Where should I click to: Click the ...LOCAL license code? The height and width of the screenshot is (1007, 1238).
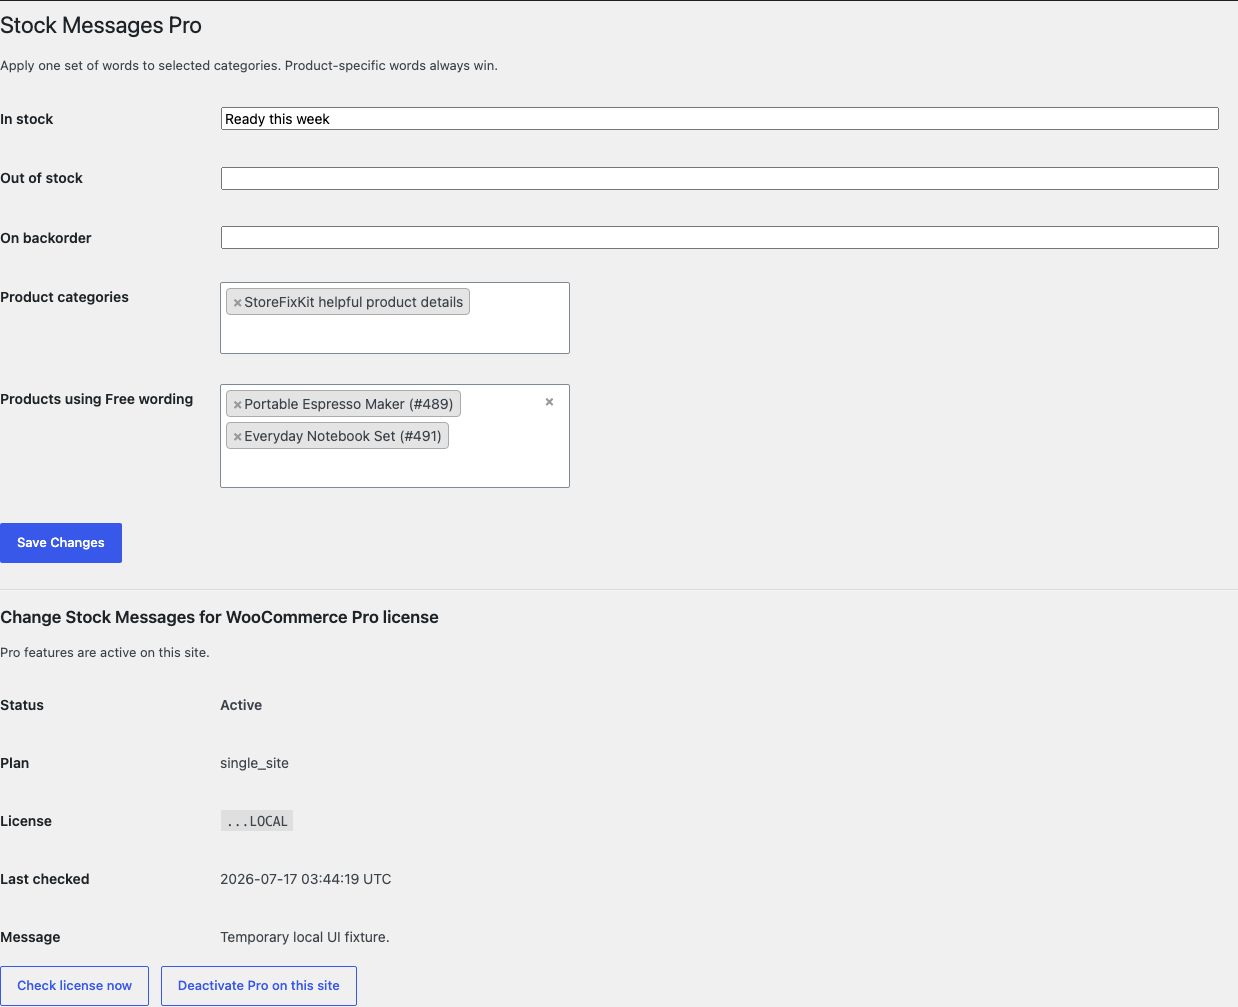click(257, 821)
